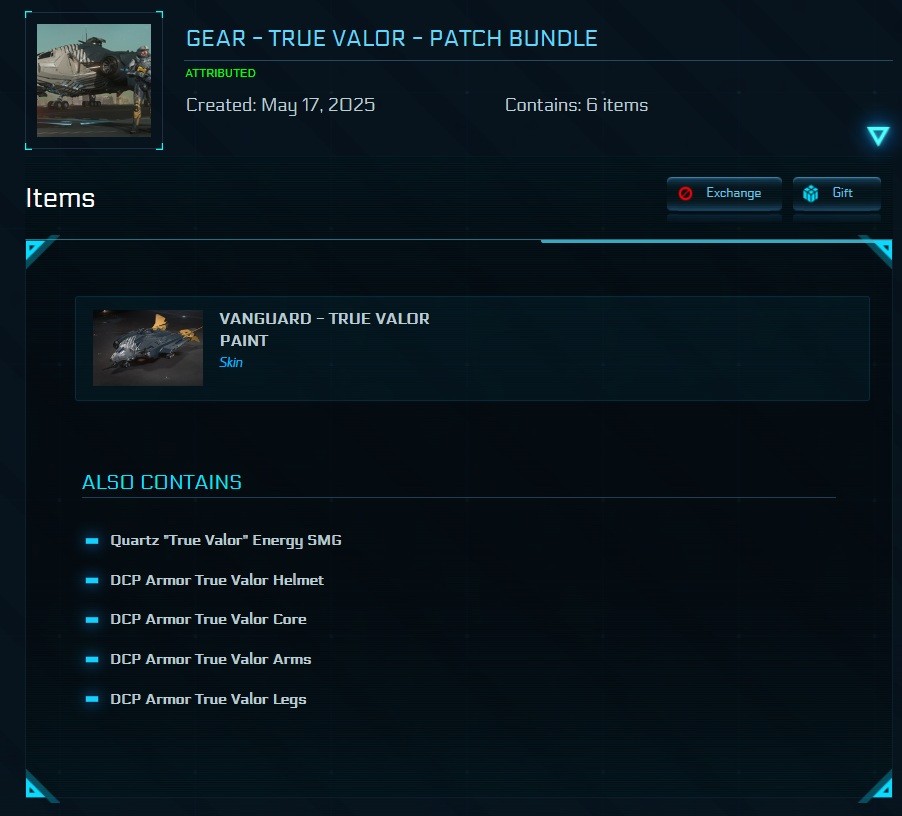Collapse the pledge details with the triangle arrow
Viewport: 902px width, 816px height.
click(x=878, y=136)
